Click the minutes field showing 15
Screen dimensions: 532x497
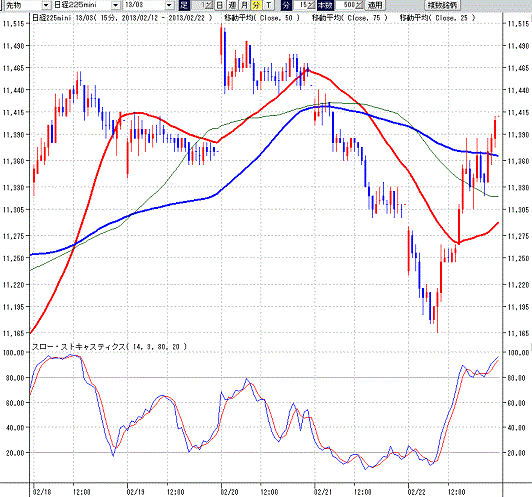(x=300, y=5)
